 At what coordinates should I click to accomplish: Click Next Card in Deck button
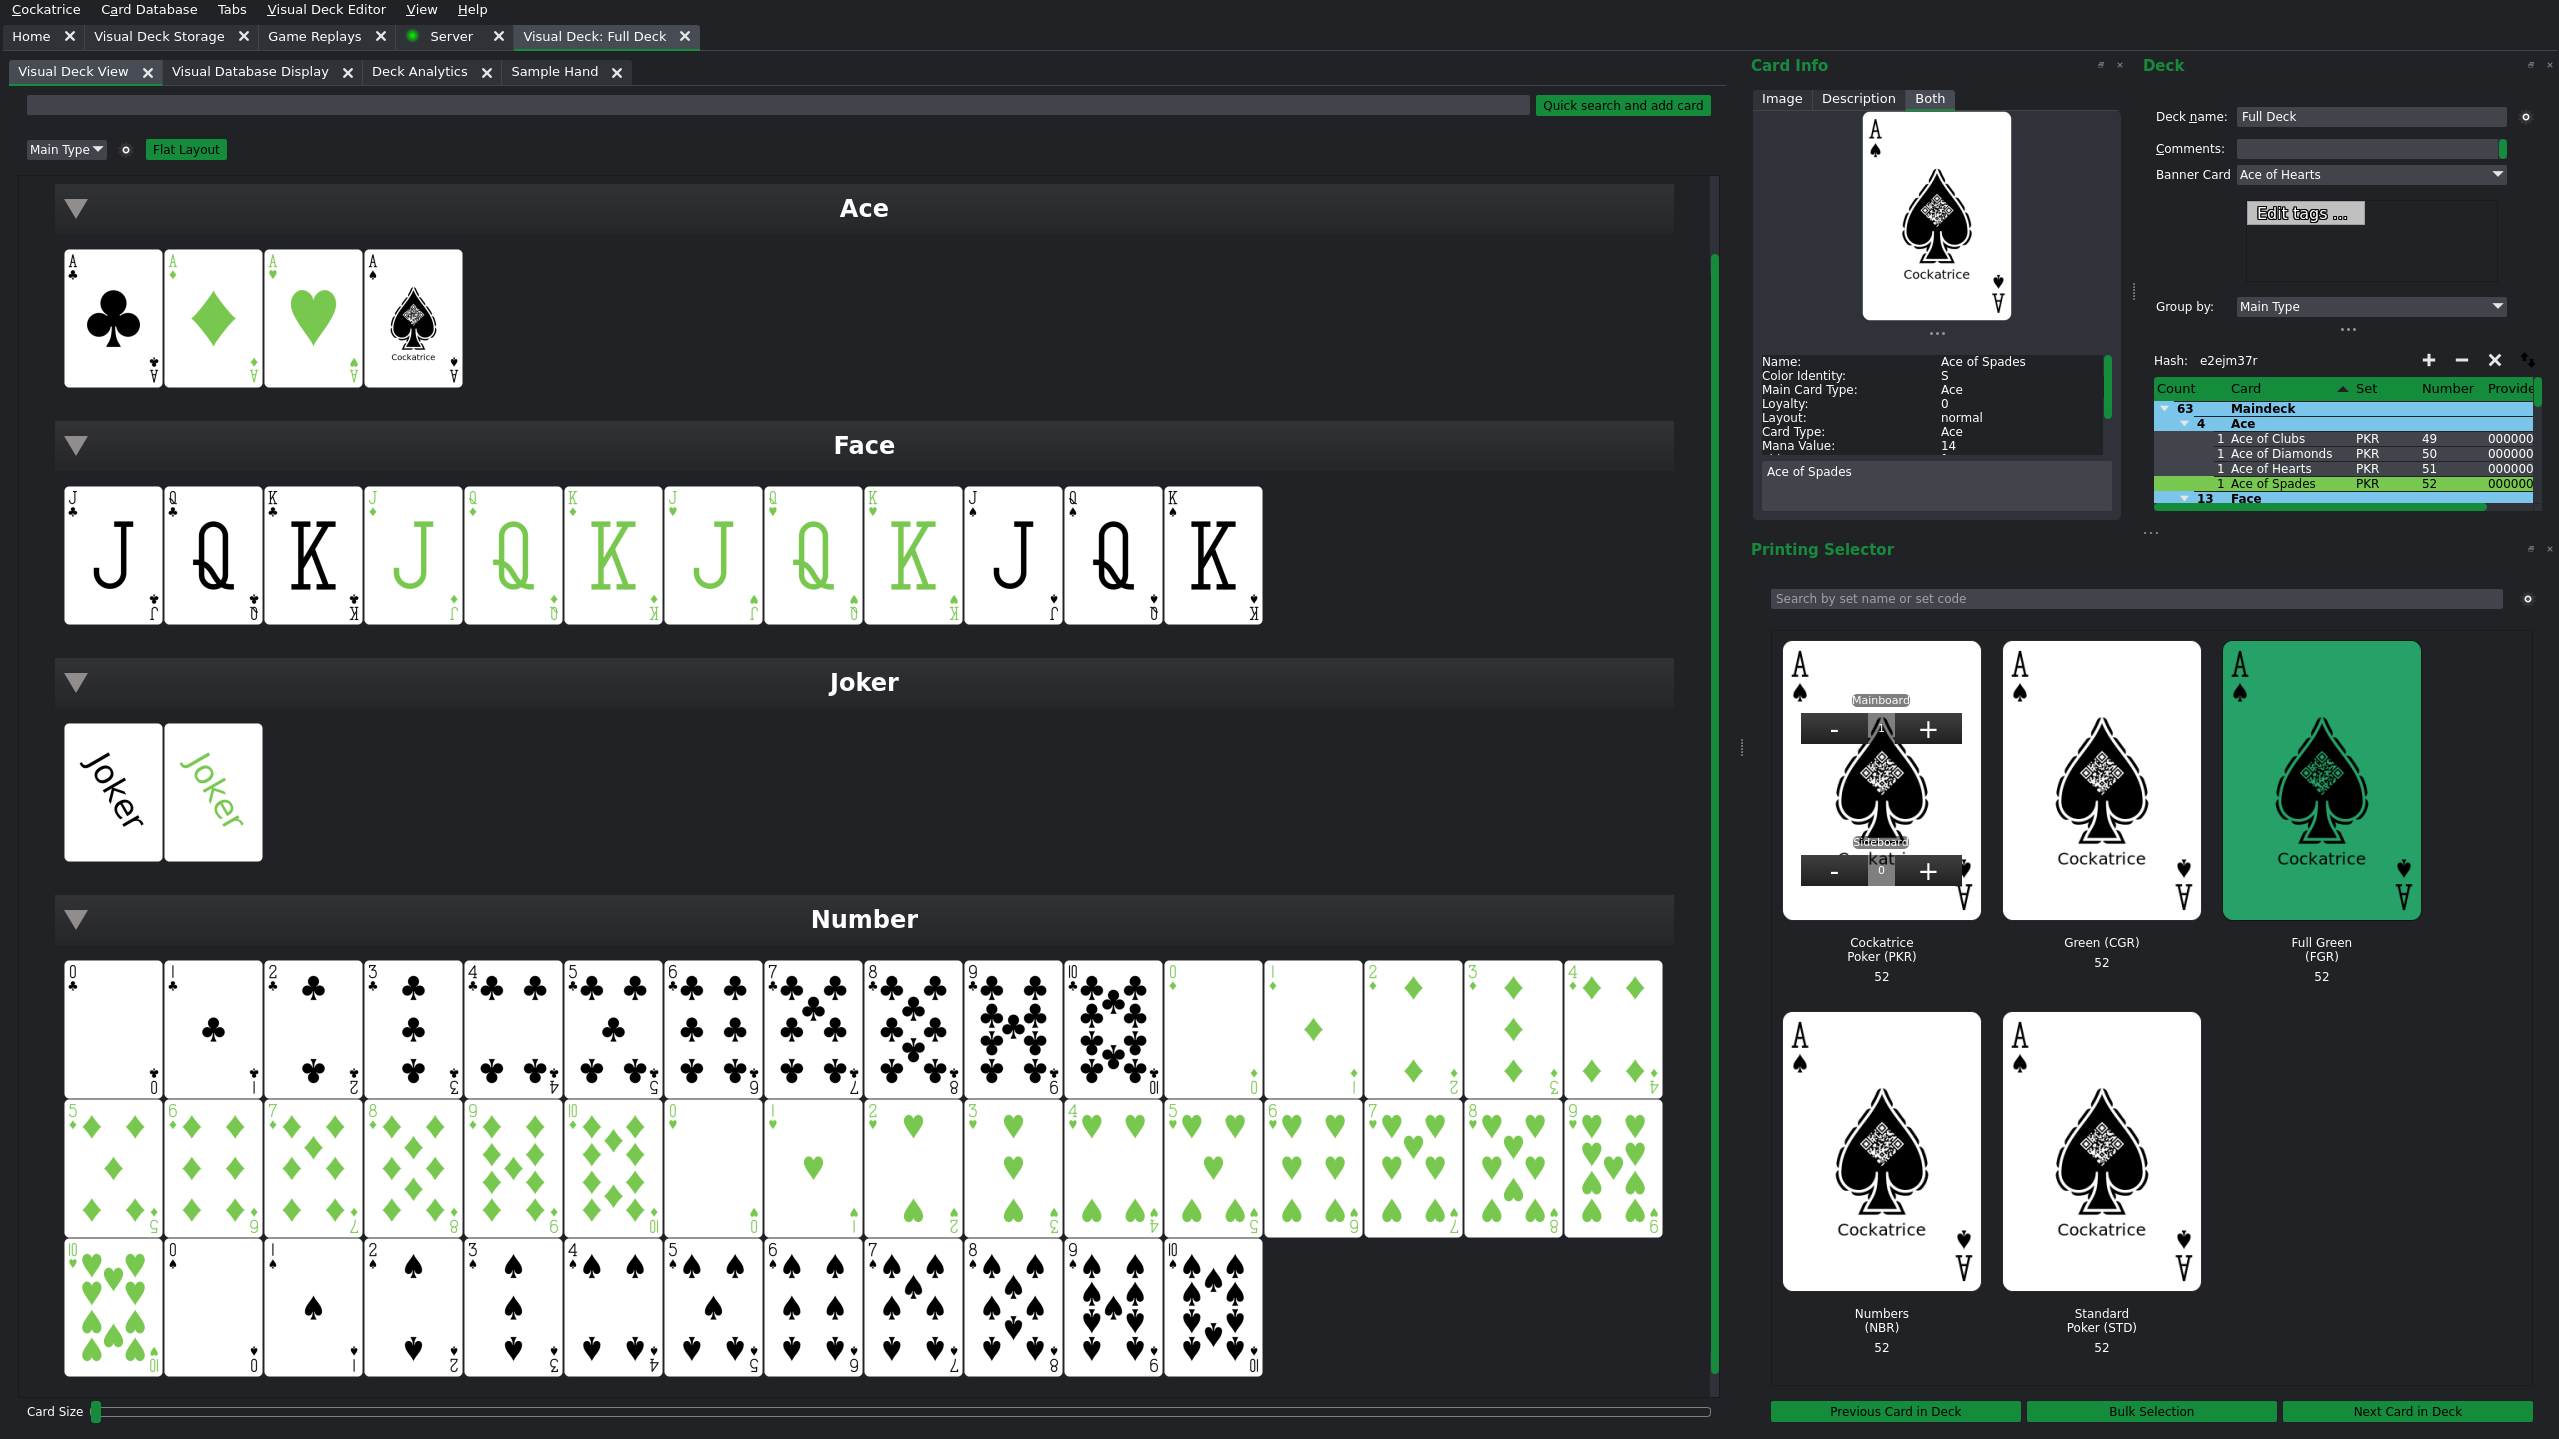click(x=2407, y=1411)
